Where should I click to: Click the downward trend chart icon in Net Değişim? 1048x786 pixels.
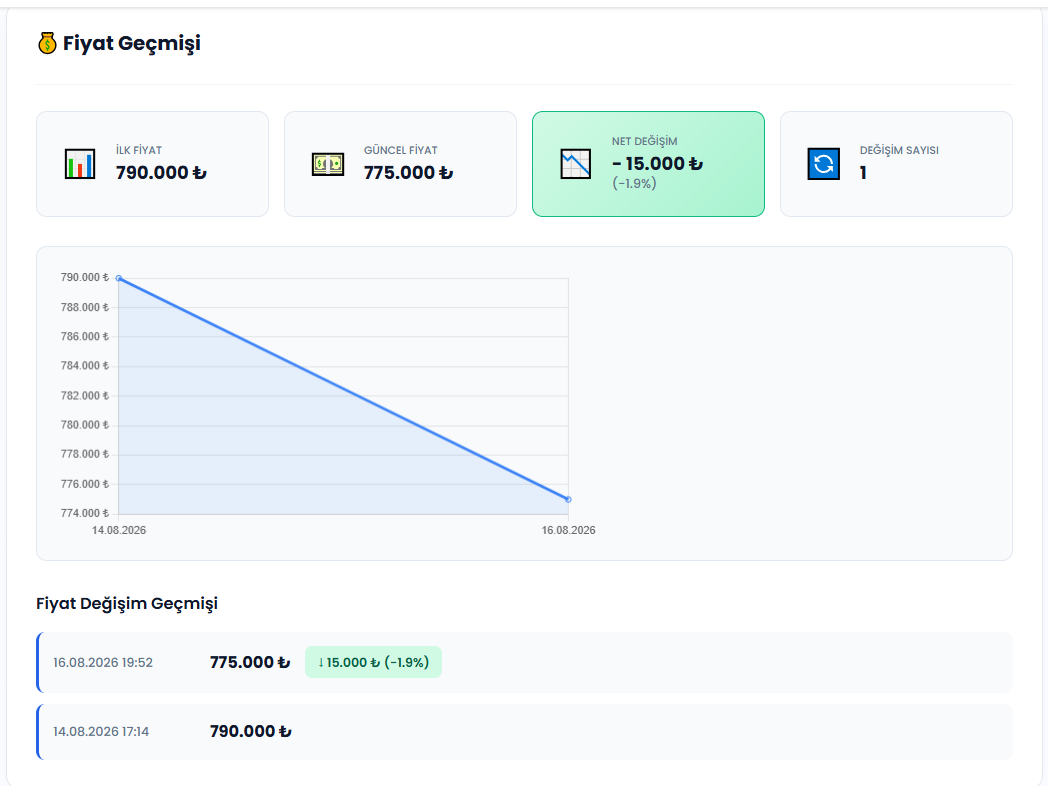coord(575,164)
